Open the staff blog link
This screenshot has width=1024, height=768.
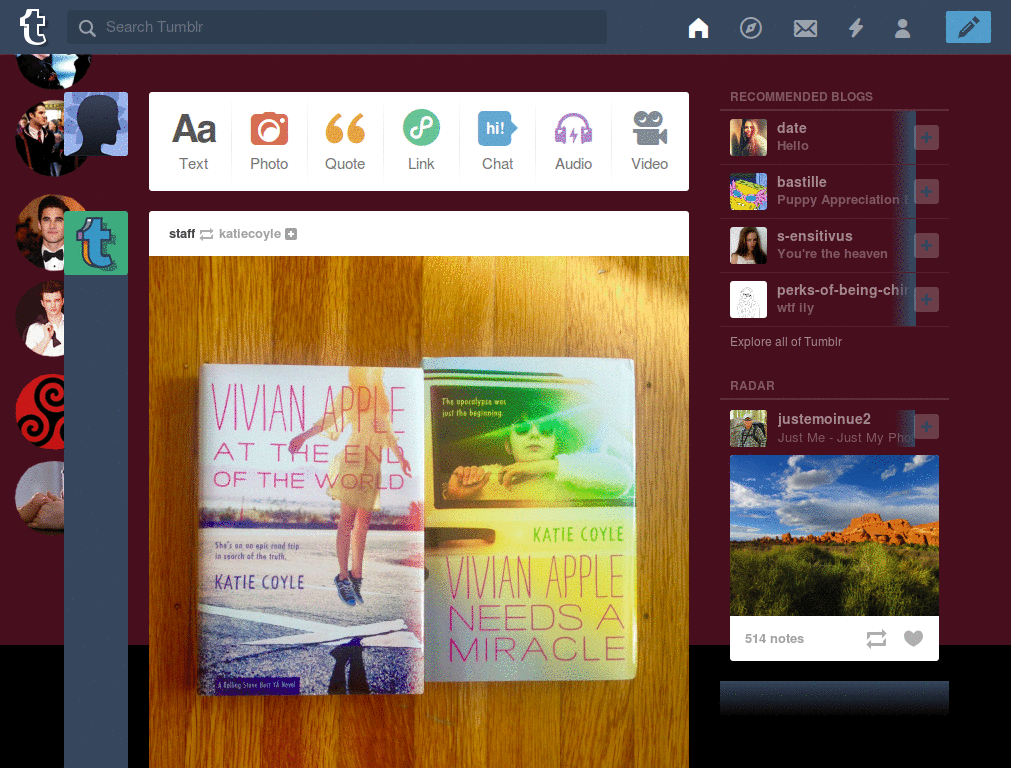(x=182, y=234)
